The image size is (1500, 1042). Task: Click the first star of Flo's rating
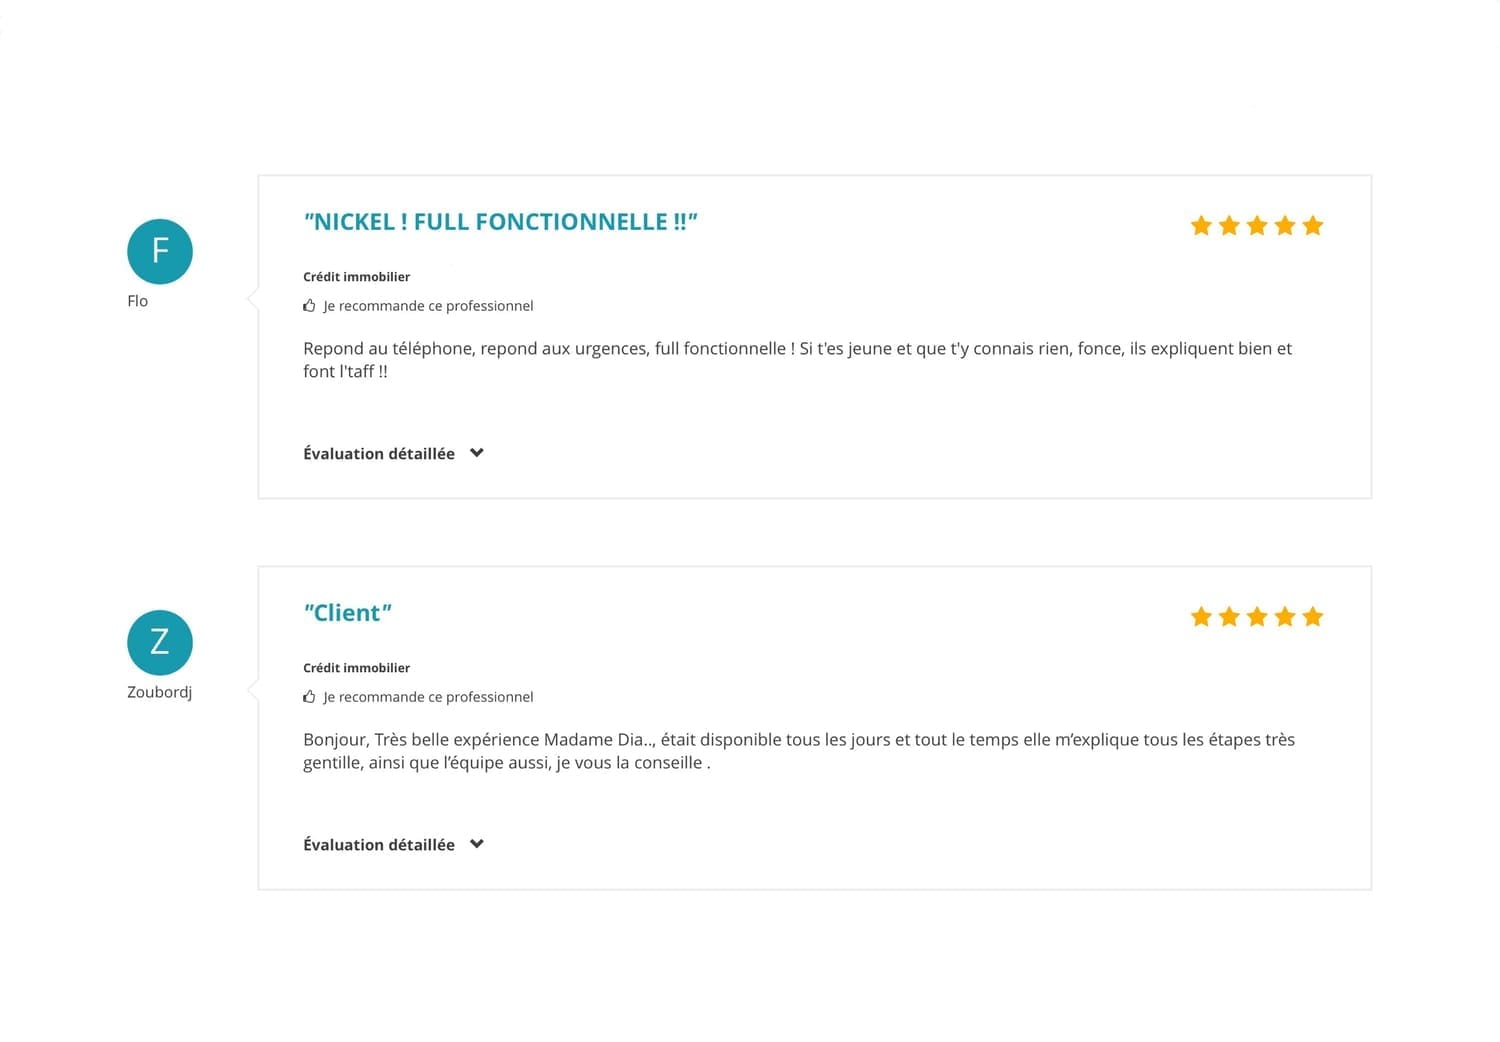pyautogui.click(x=1201, y=226)
